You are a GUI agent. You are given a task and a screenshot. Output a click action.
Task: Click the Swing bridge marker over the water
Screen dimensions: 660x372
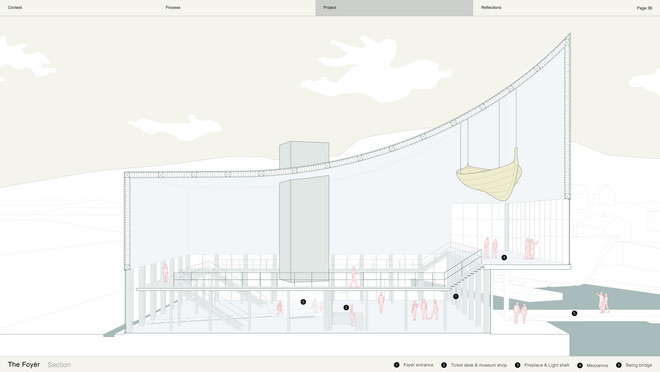[x=574, y=313]
